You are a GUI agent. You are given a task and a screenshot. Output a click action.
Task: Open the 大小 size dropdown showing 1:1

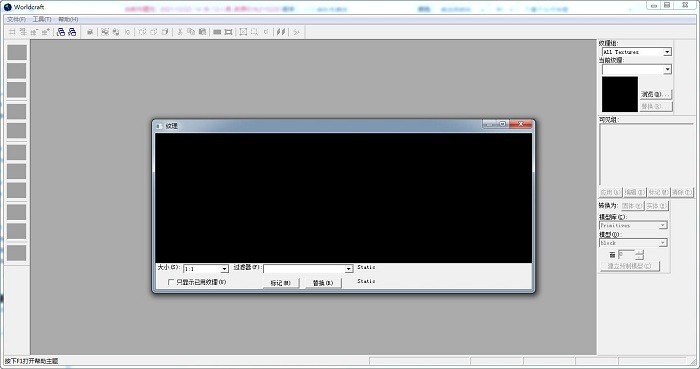(x=206, y=269)
